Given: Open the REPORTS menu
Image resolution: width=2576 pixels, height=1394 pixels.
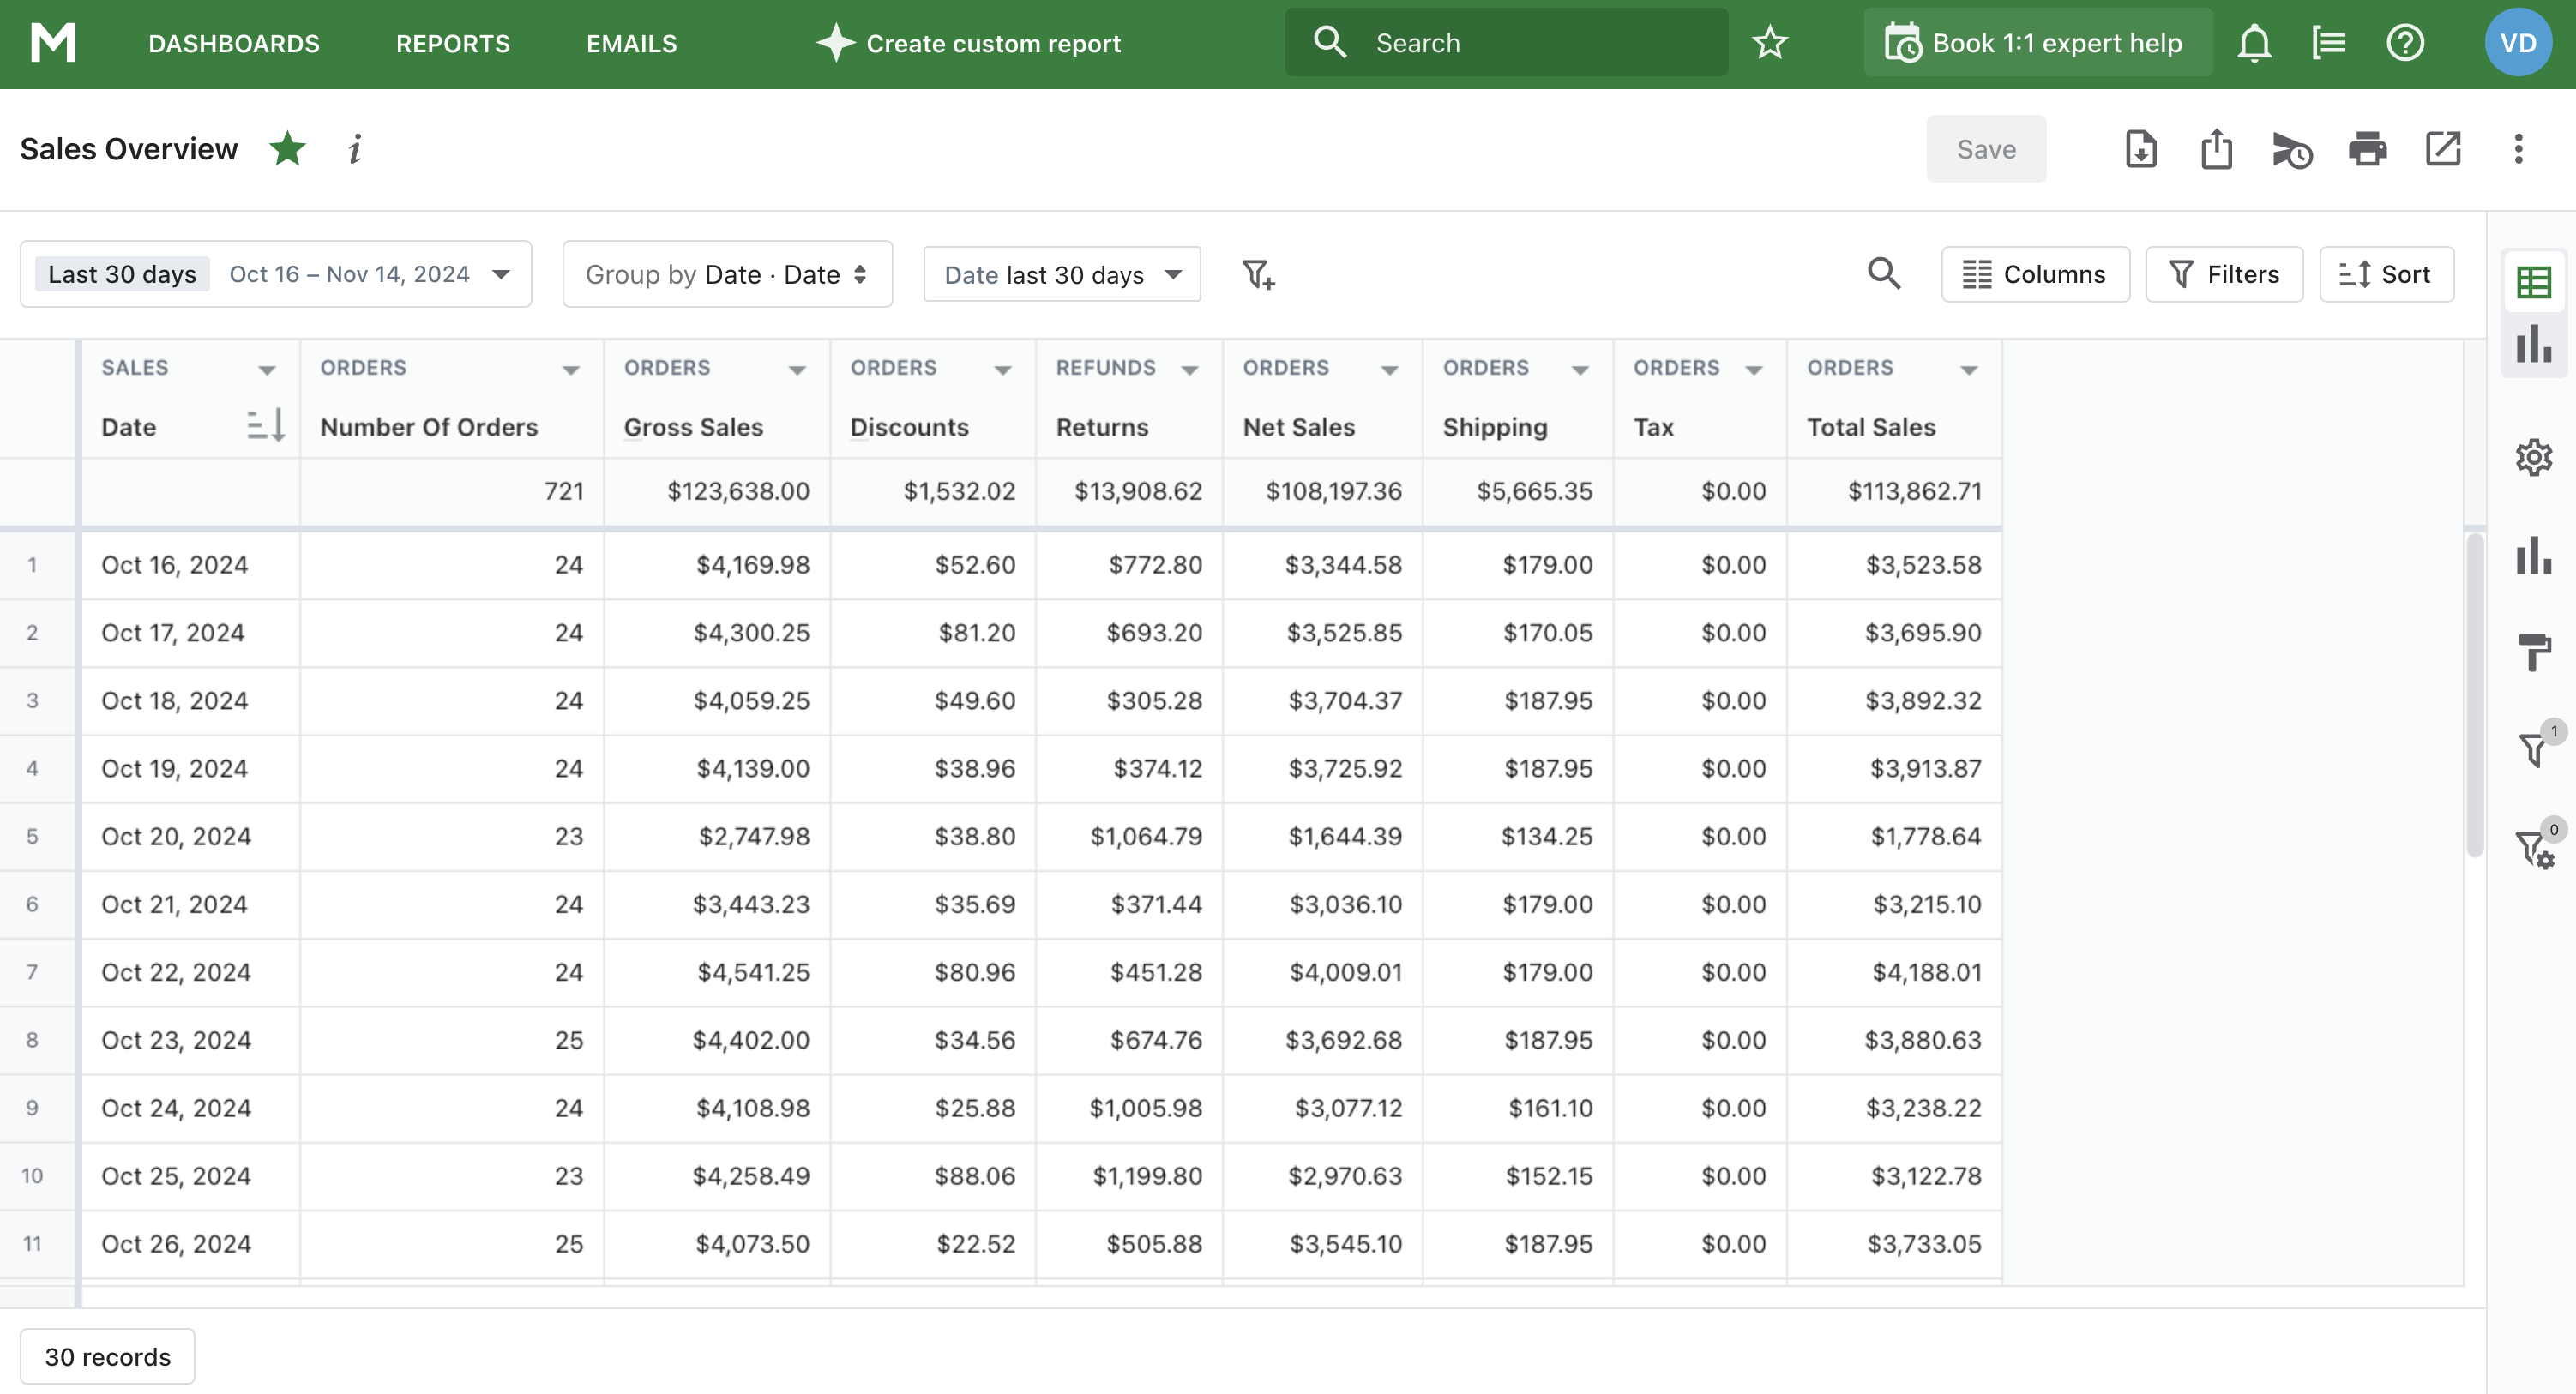Looking at the screenshot, I should pyautogui.click(x=453, y=44).
